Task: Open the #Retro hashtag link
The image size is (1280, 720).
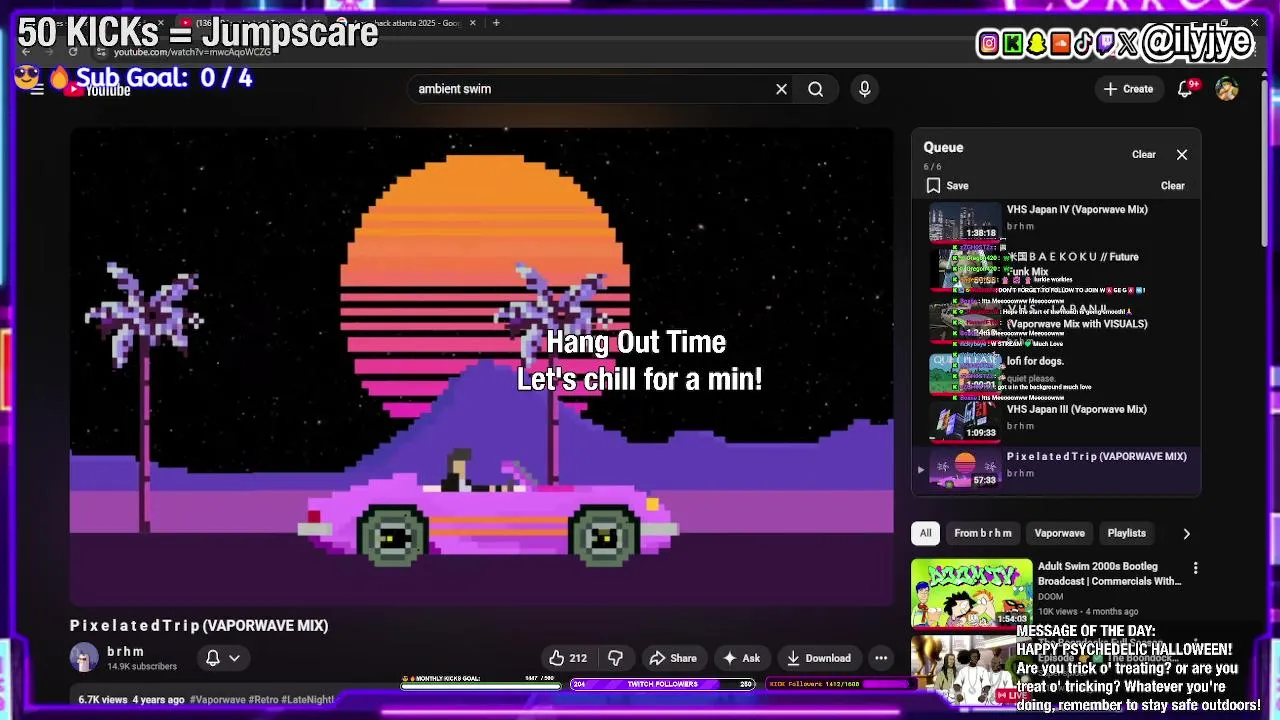Action: pyautogui.click(x=262, y=700)
